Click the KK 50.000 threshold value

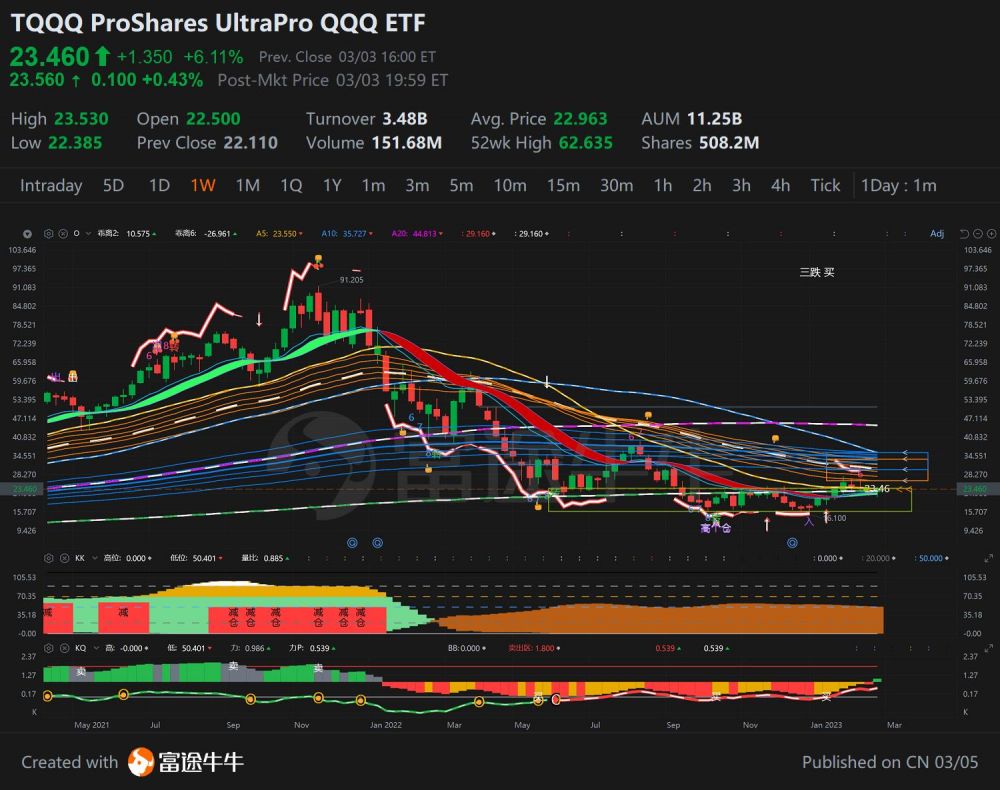coord(930,558)
